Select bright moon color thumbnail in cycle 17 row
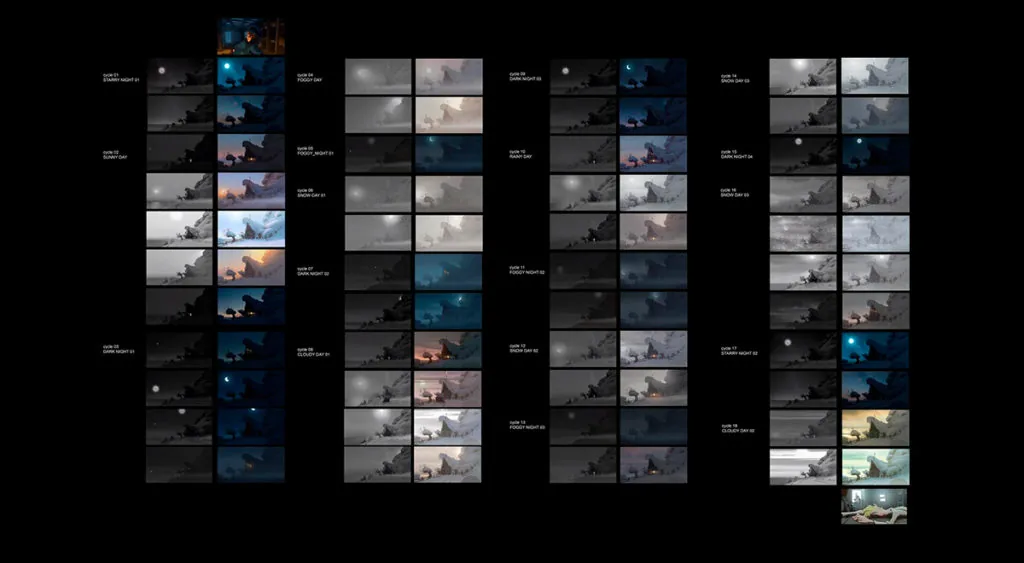This screenshot has height=563, width=1024. tap(875, 350)
